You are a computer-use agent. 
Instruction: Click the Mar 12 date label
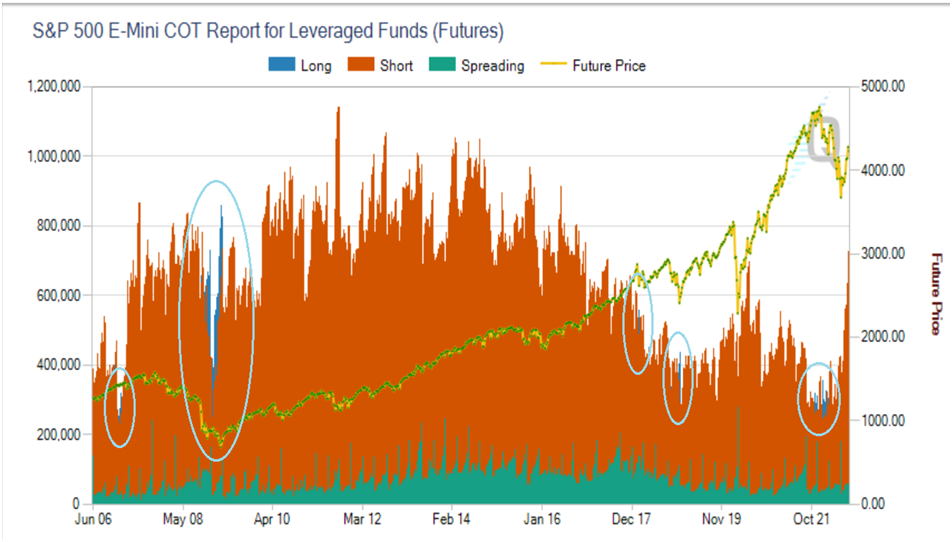(362, 520)
